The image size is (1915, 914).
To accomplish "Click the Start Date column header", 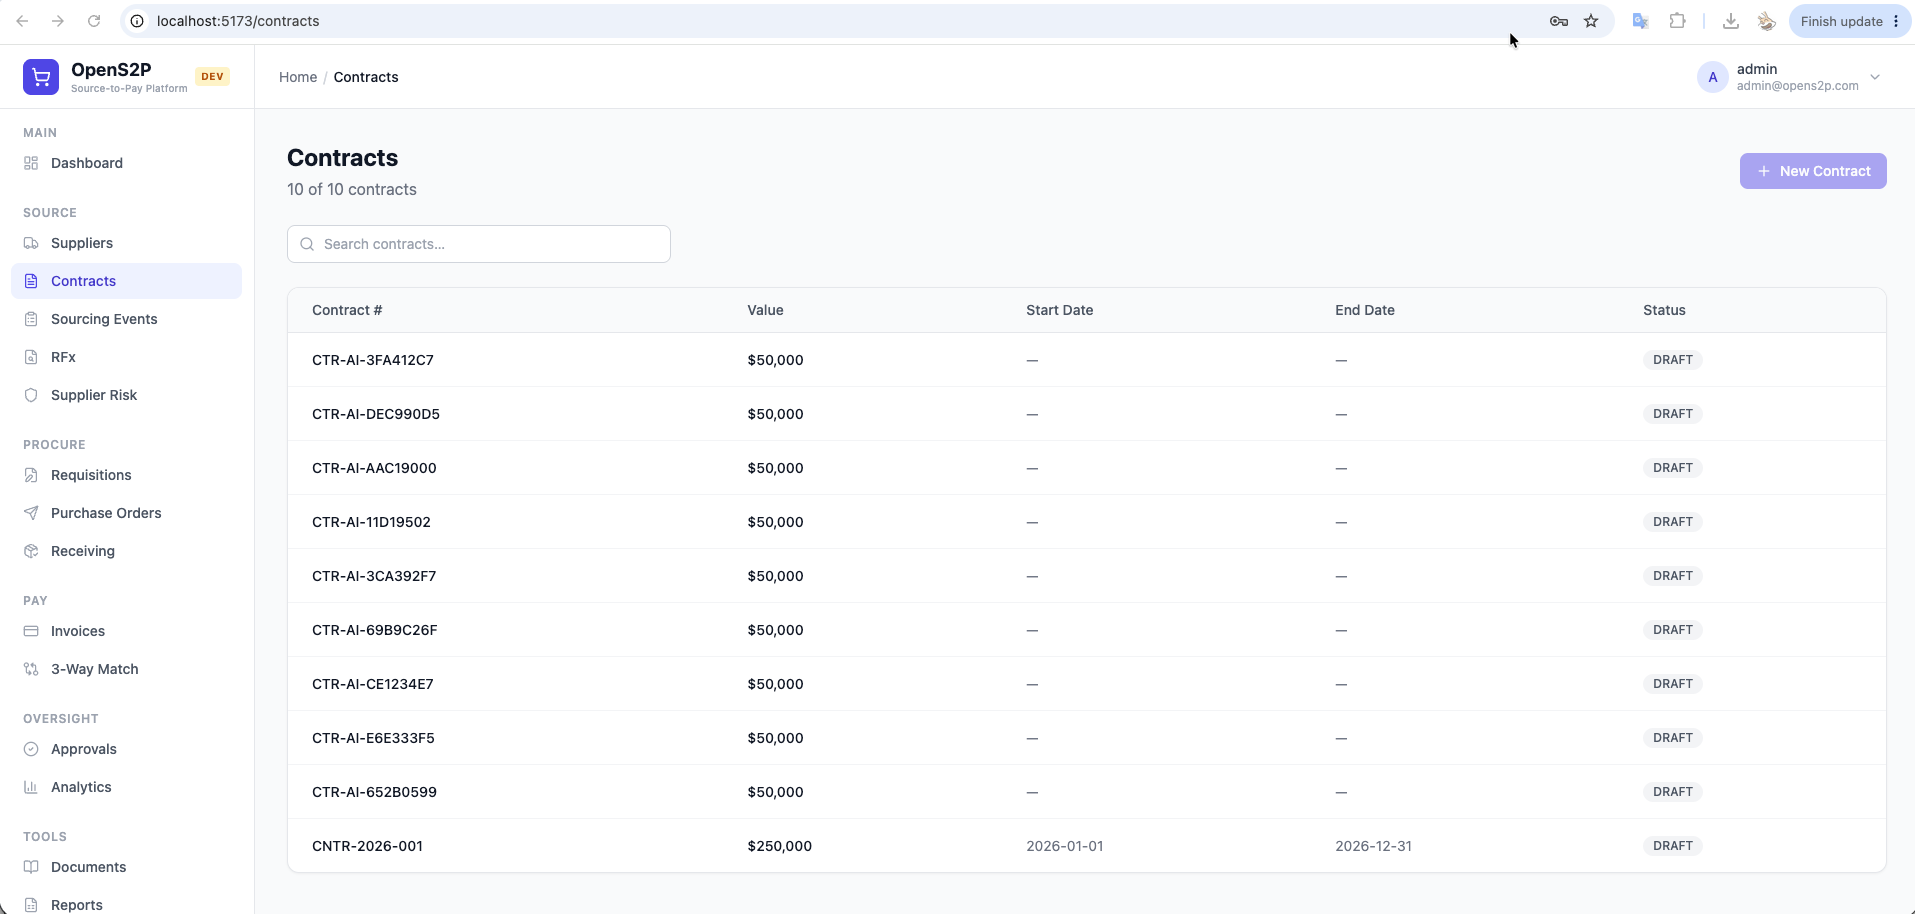I will [x=1059, y=310].
